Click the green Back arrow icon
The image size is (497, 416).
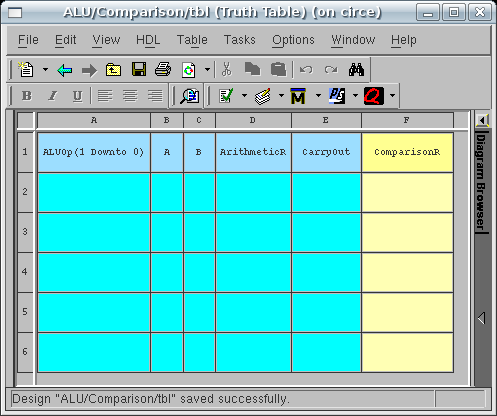click(65, 70)
